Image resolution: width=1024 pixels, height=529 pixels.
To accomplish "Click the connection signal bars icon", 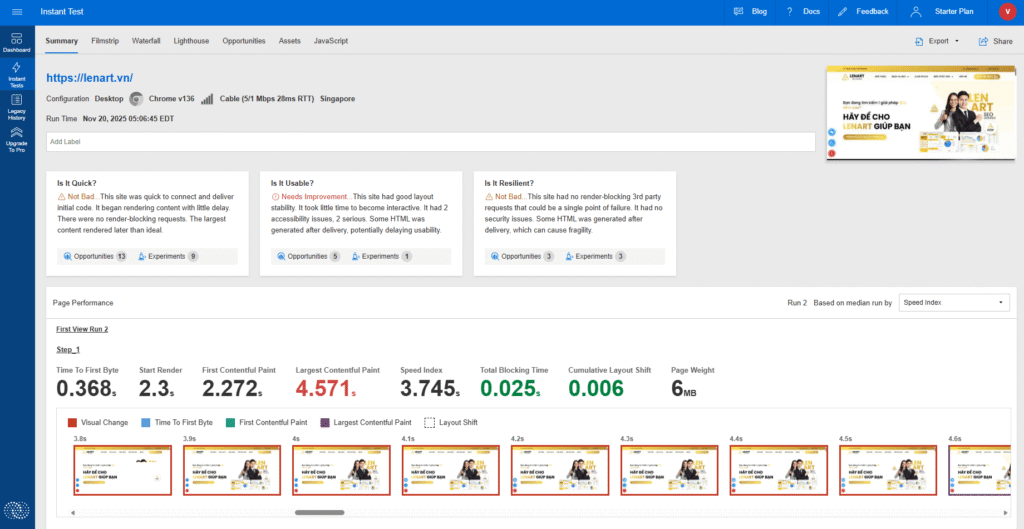I will point(207,99).
